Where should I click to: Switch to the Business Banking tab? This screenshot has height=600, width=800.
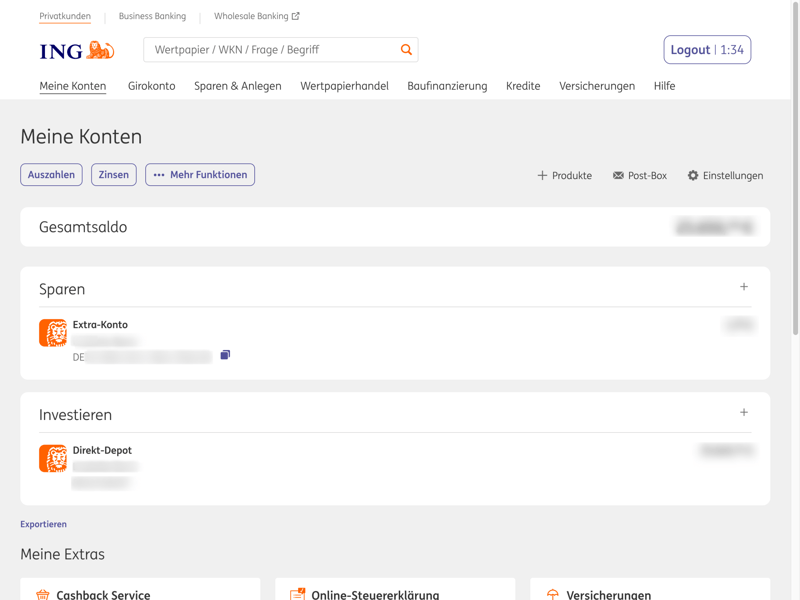[152, 16]
